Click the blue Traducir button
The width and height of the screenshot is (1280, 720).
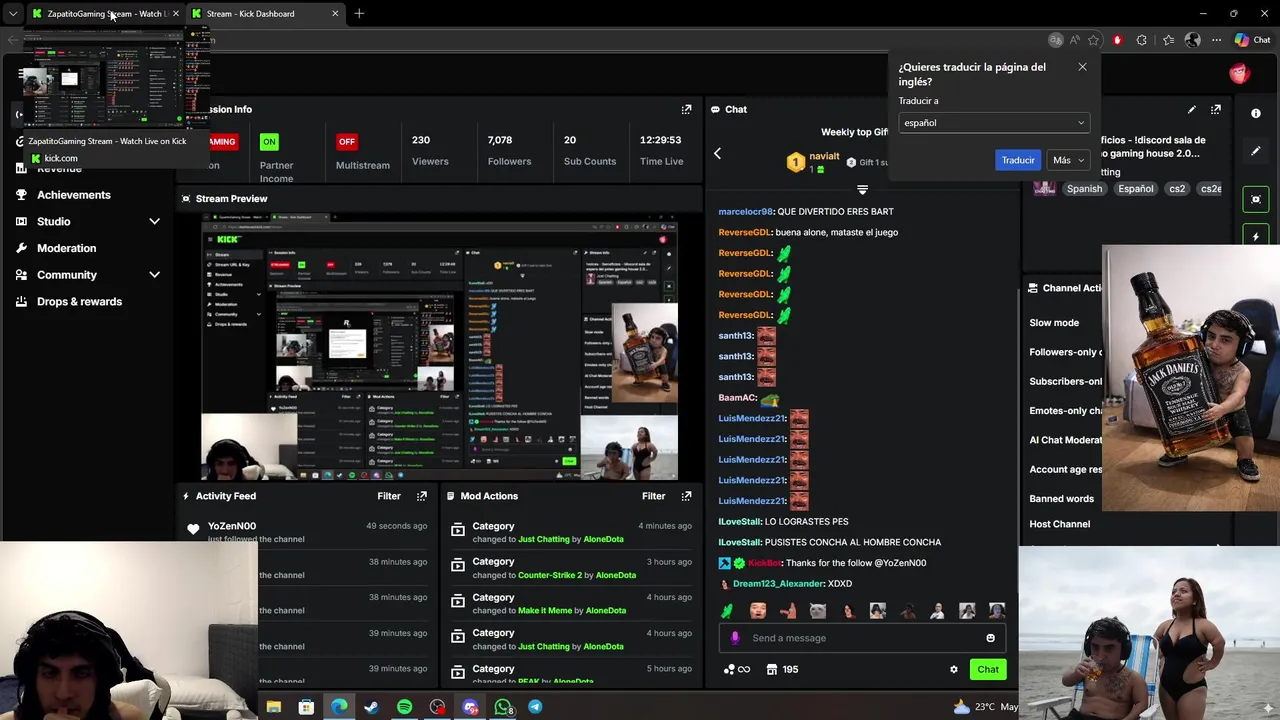(x=1018, y=160)
